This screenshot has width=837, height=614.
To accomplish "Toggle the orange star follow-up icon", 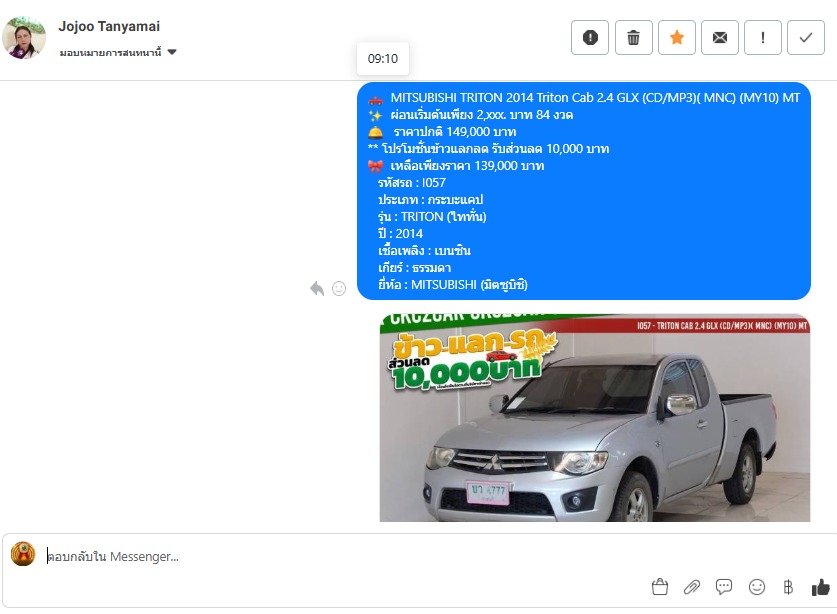I will 677,37.
